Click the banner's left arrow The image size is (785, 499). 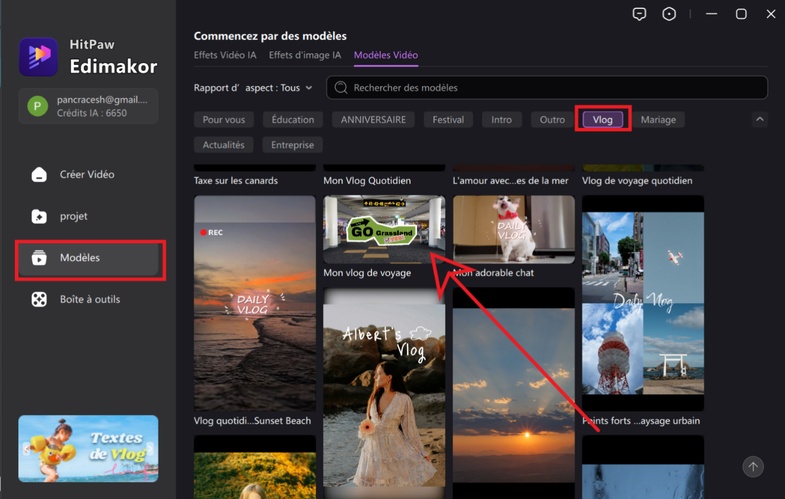click(x=27, y=449)
